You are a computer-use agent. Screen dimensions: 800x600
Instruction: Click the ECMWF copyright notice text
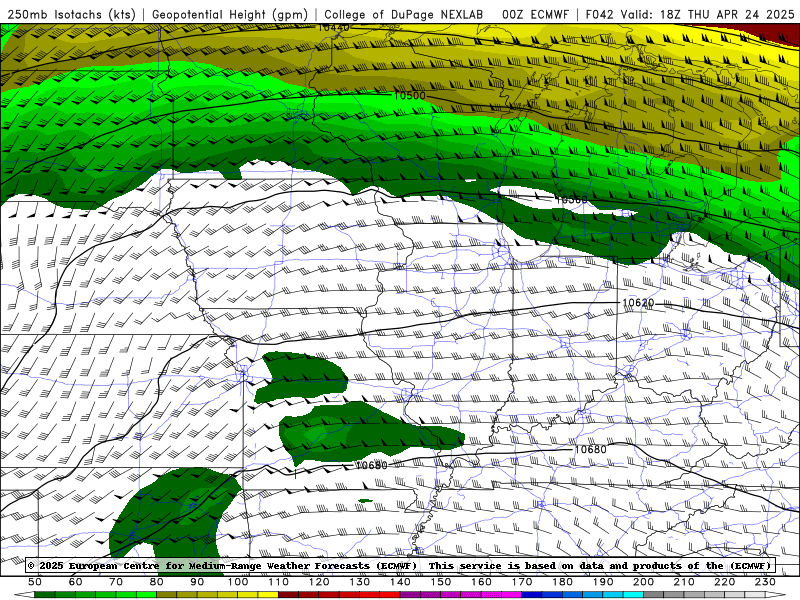399,565
